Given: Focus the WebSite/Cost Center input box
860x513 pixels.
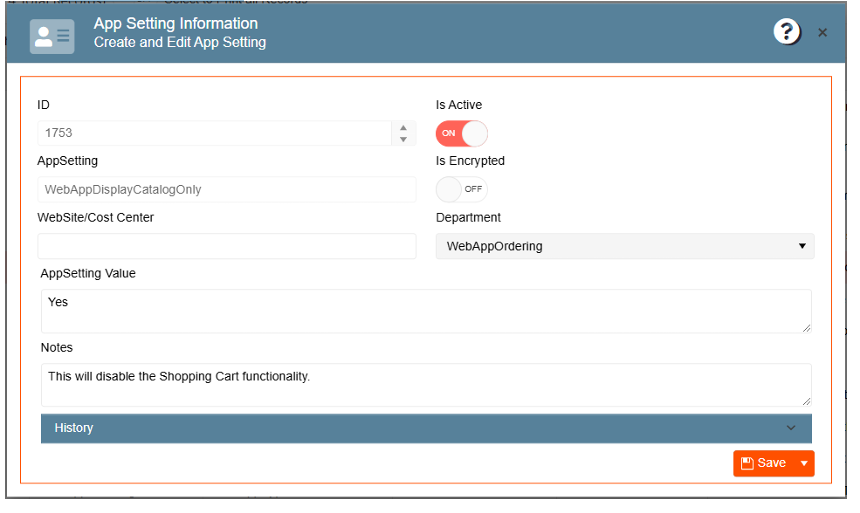Looking at the screenshot, I should click(226, 246).
